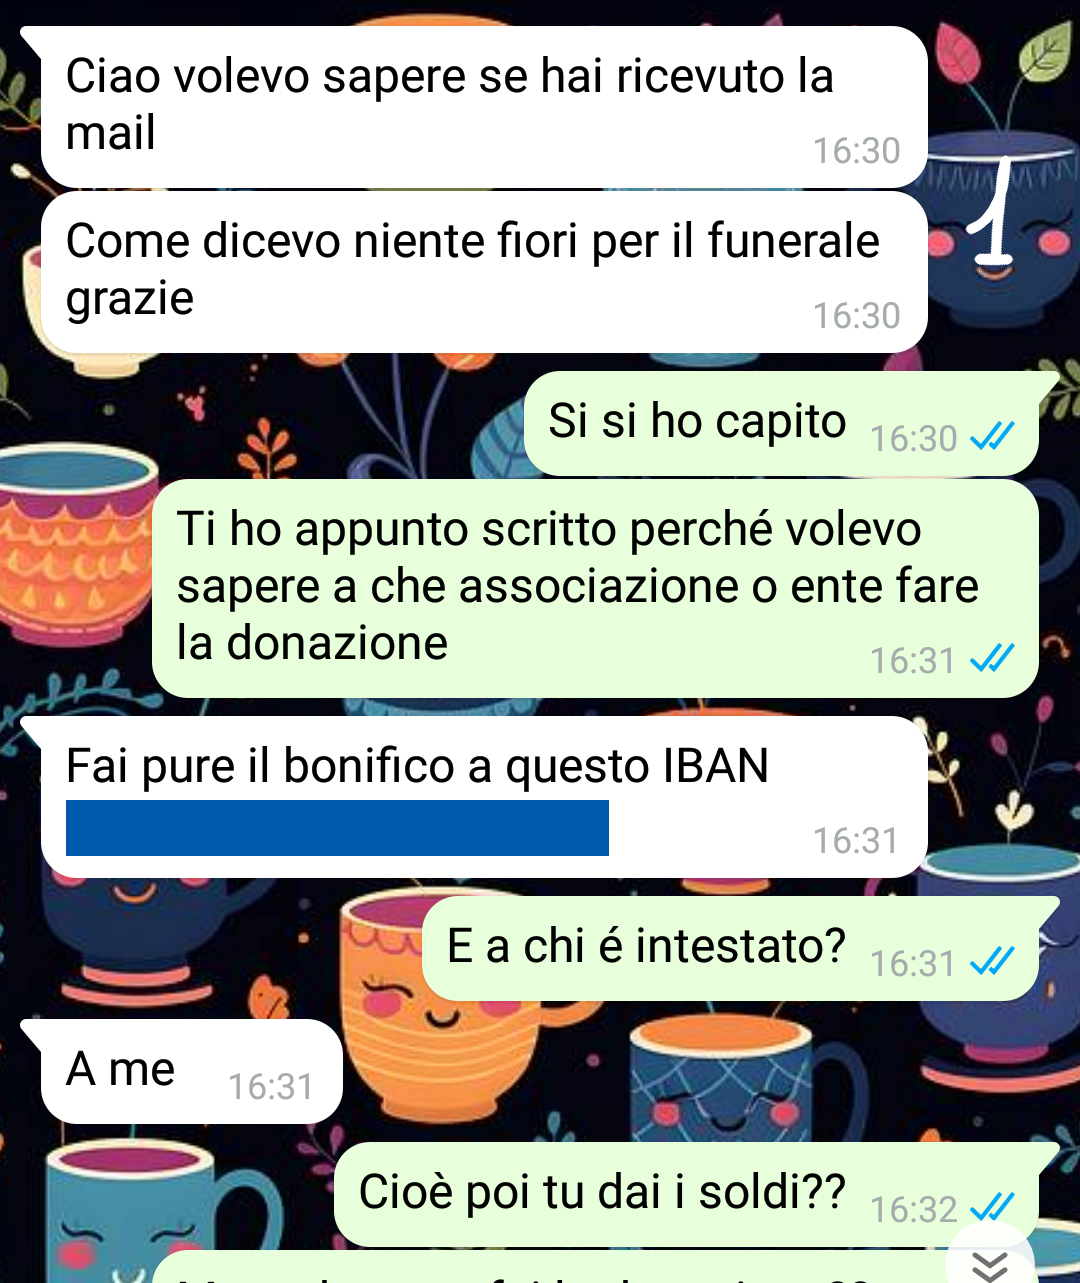Select the 'Fai pure il bonifico a questo IBAN' message
Image resolution: width=1080 pixels, height=1283 pixels.
(x=484, y=797)
